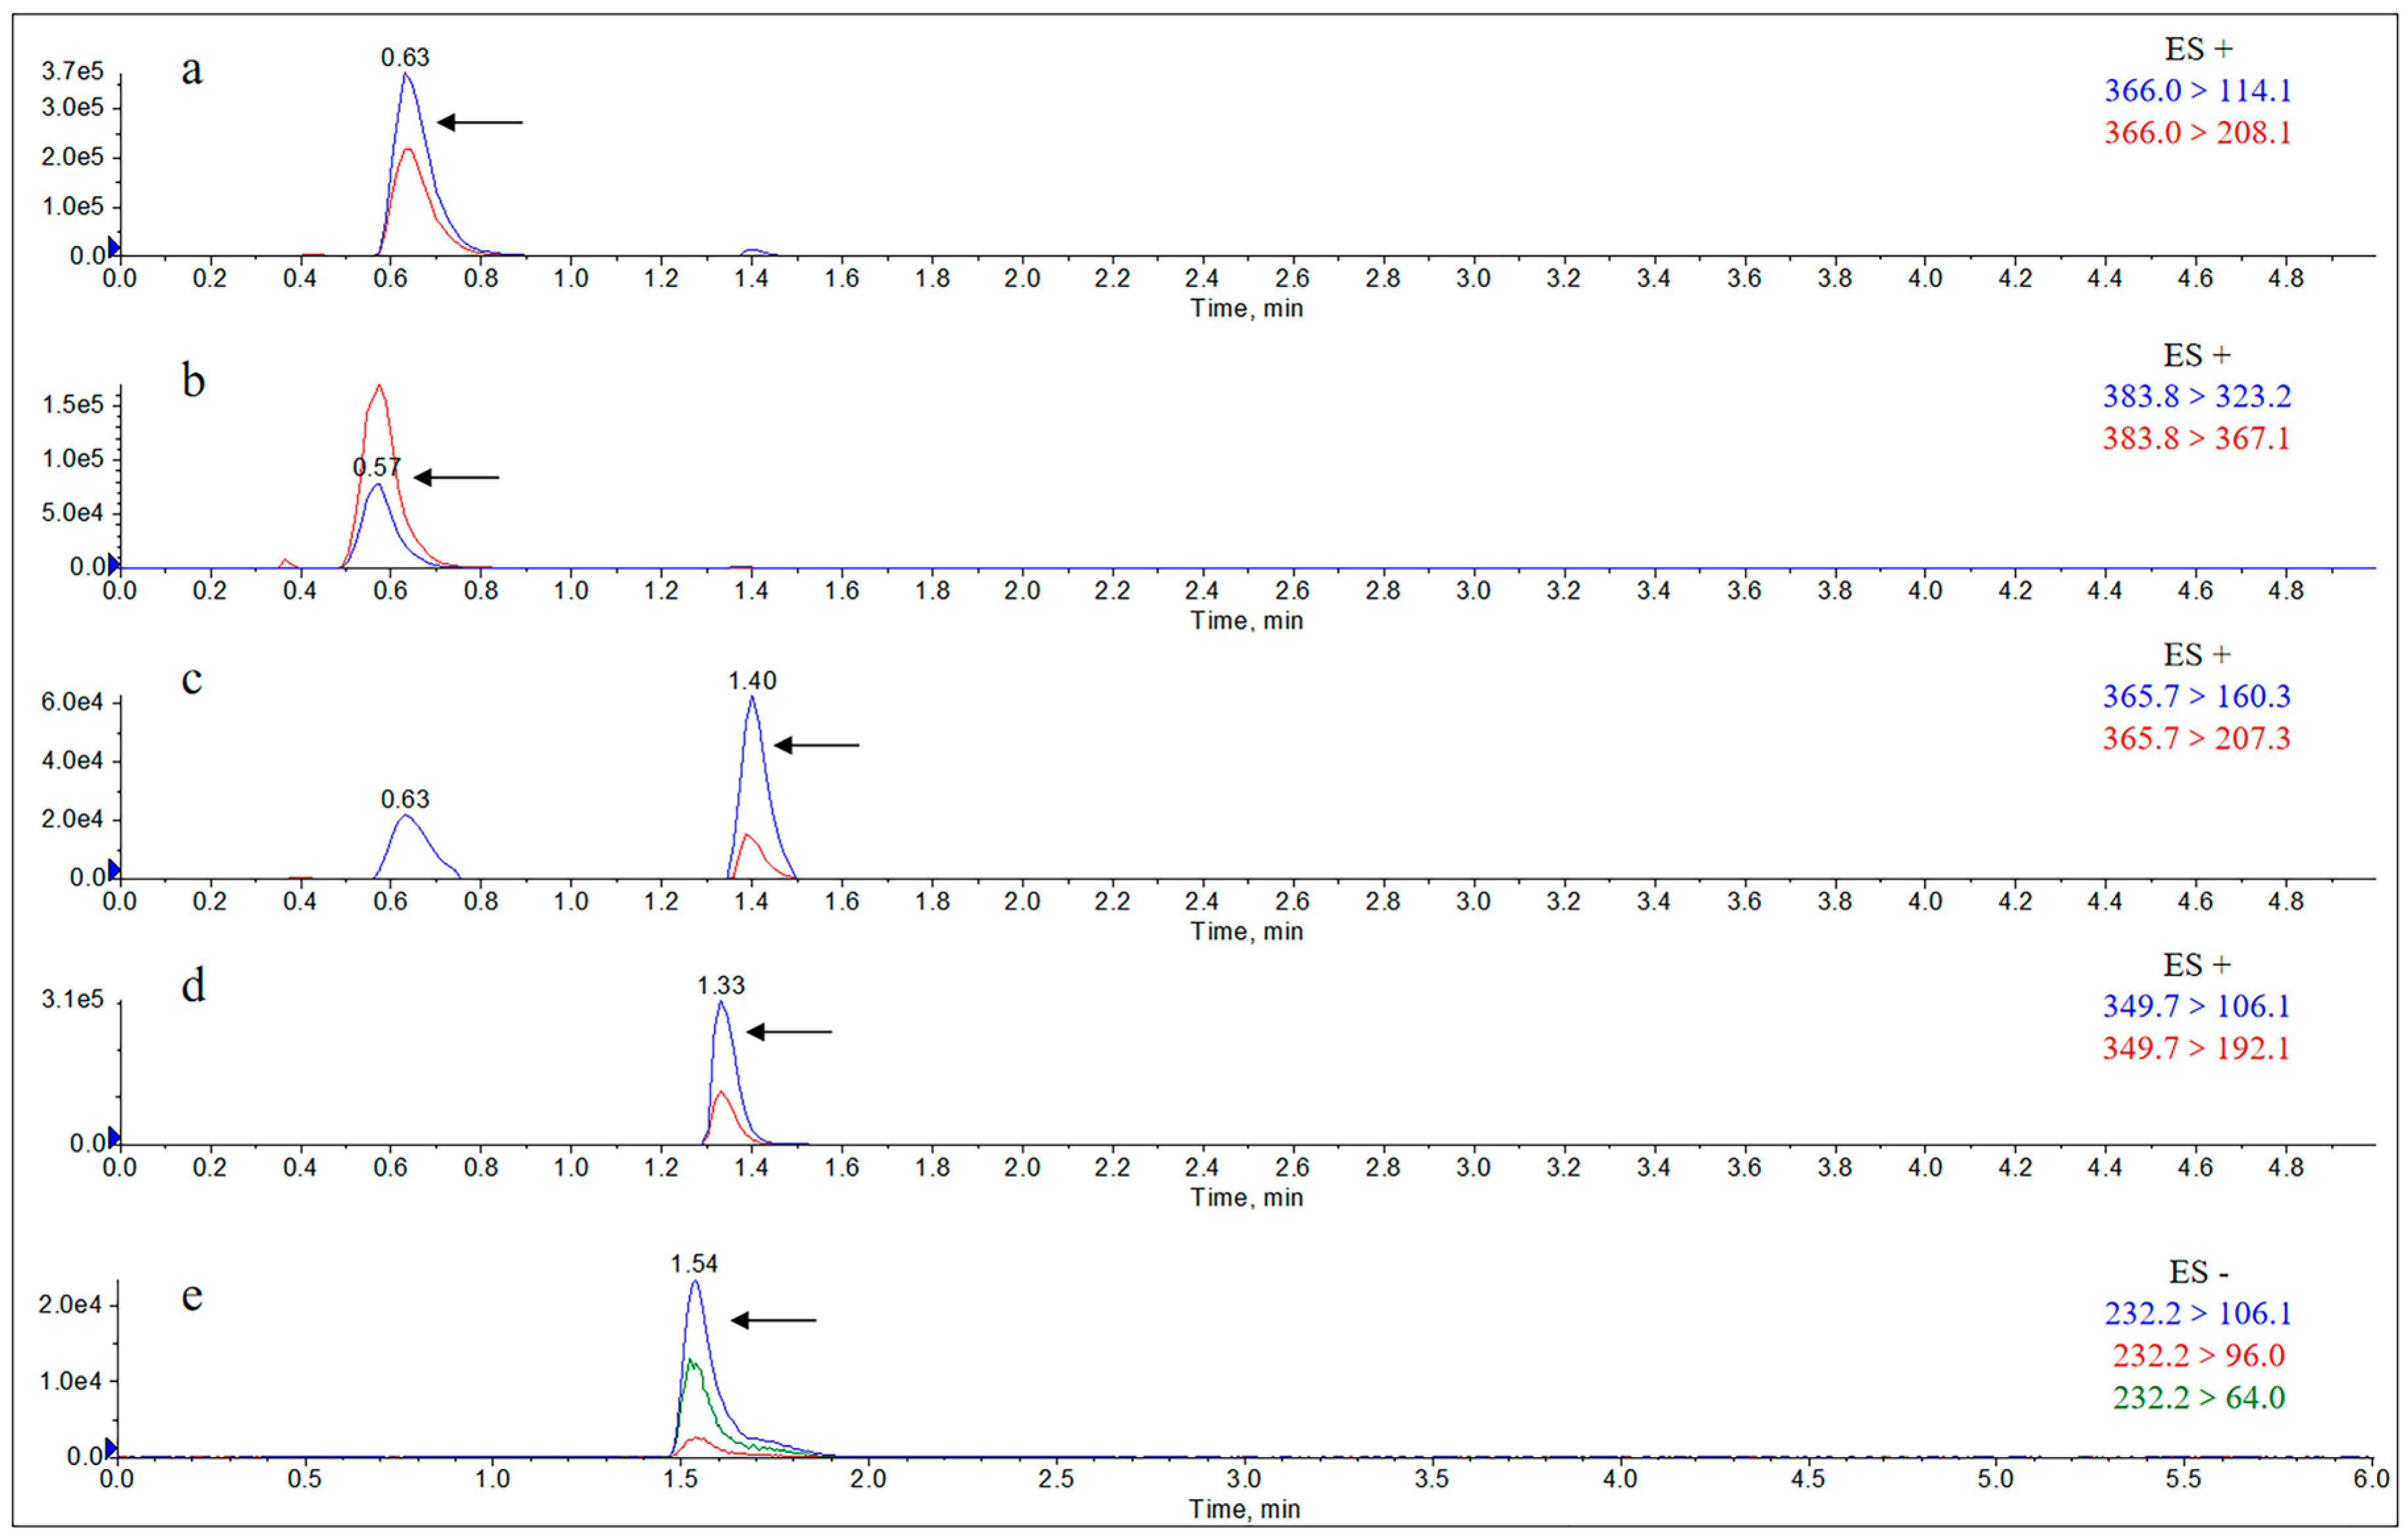Click the arrow pointing at peak 0.63 in panel a
The image size is (2408, 1540).
coord(480,122)
